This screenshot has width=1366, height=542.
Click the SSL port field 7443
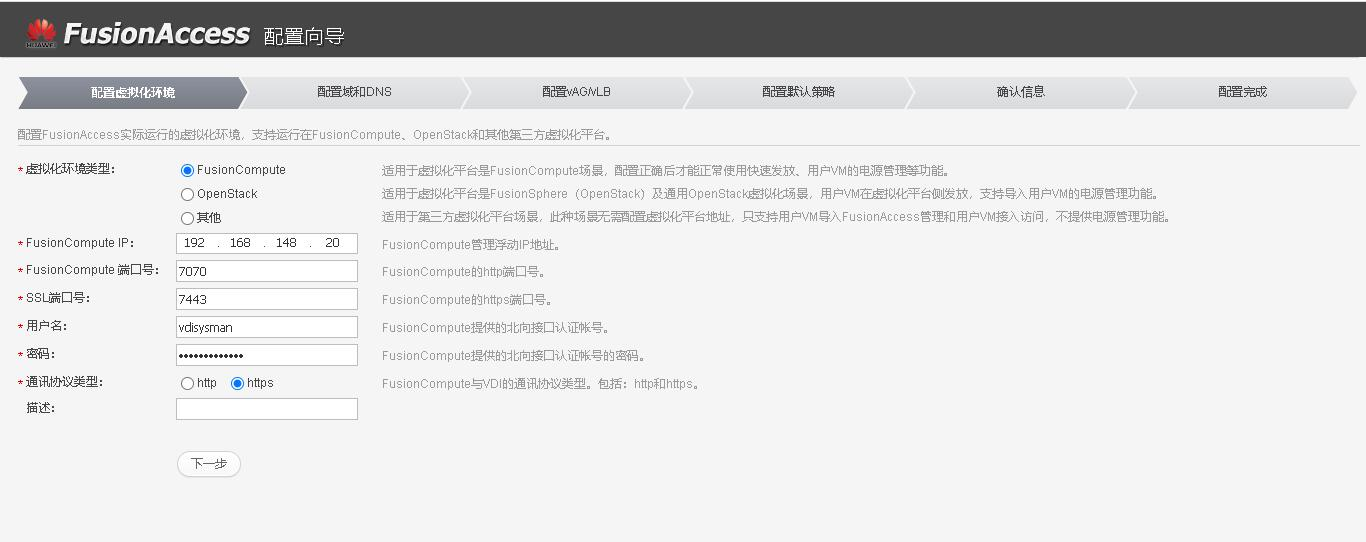pyautogui.click(x=267, y=299)
